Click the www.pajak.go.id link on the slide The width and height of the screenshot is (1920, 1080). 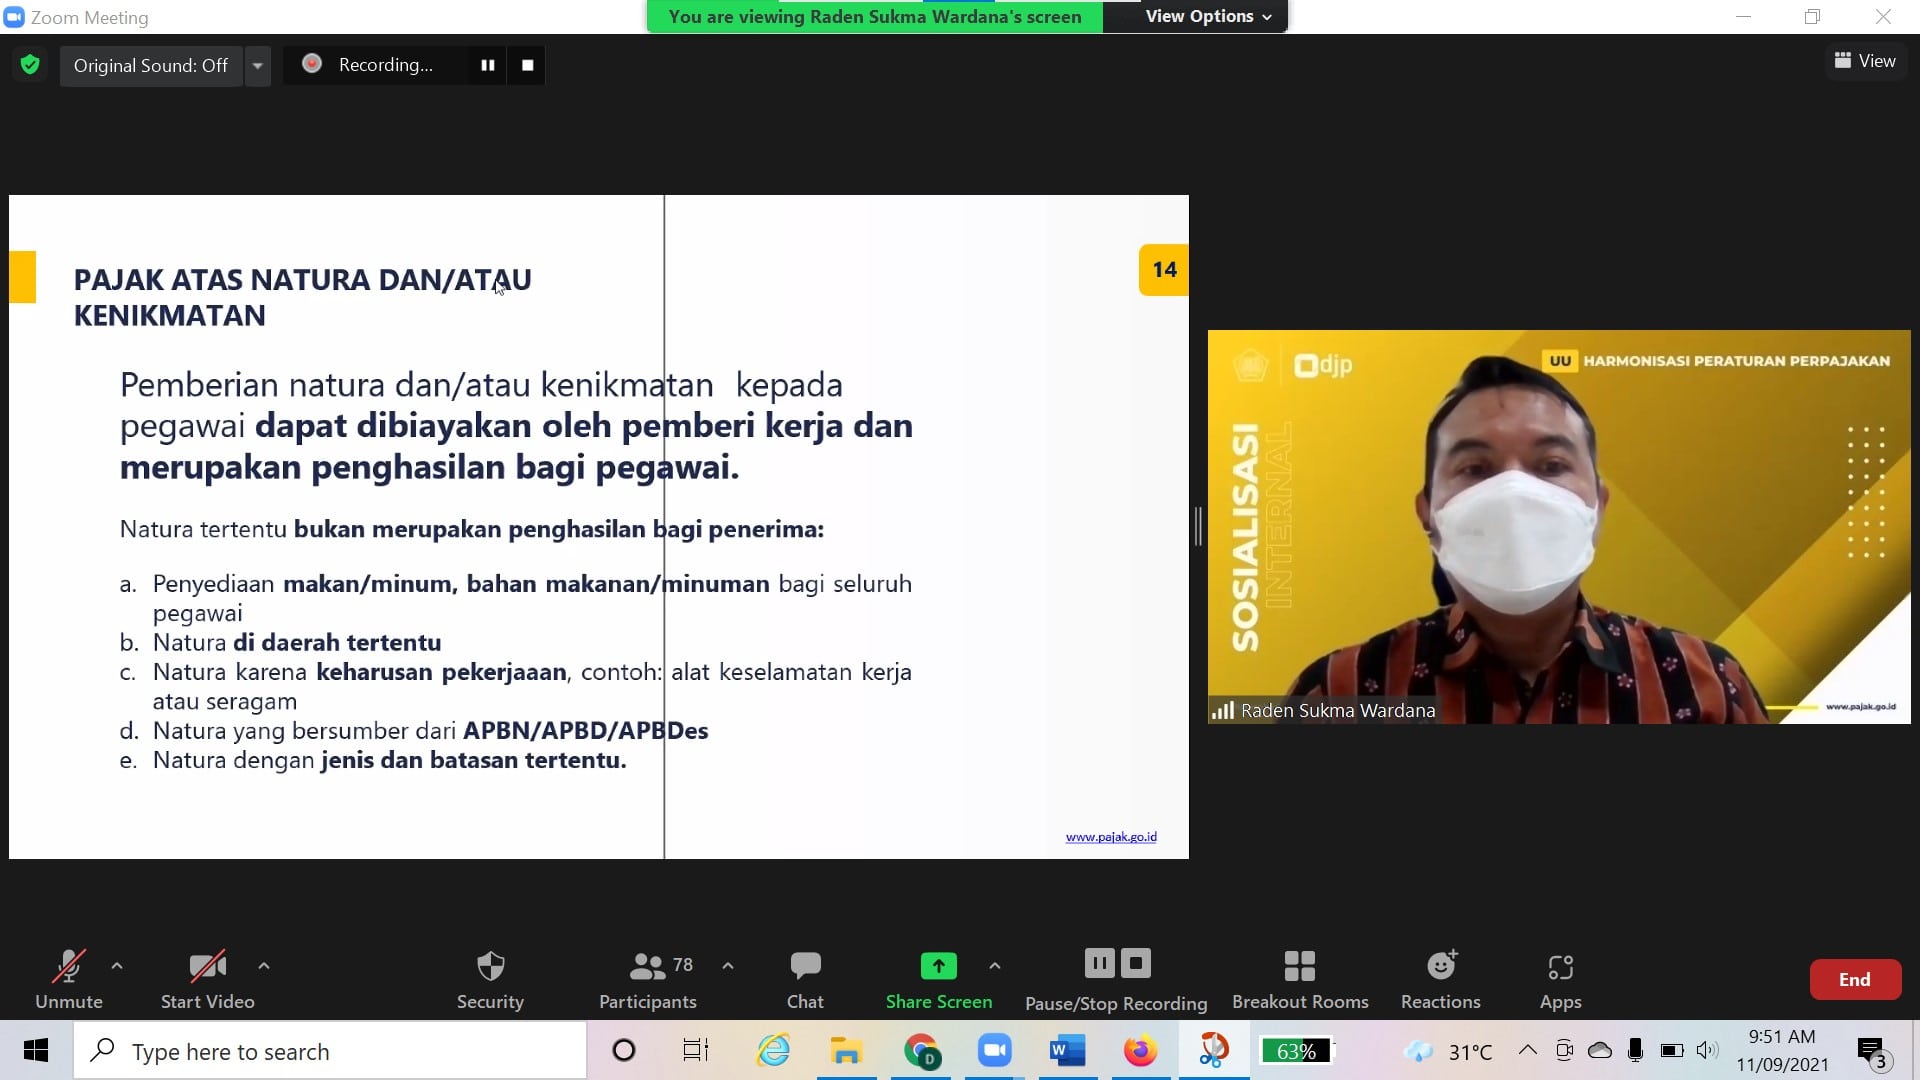pos(1110,837)
